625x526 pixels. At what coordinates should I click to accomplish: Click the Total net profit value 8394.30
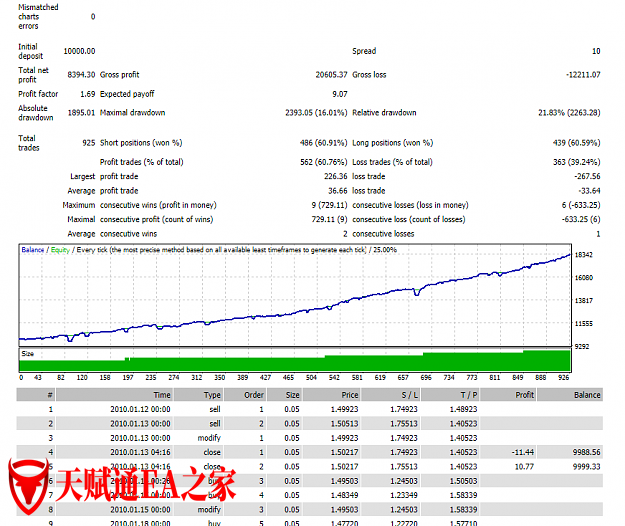(80, 74)
